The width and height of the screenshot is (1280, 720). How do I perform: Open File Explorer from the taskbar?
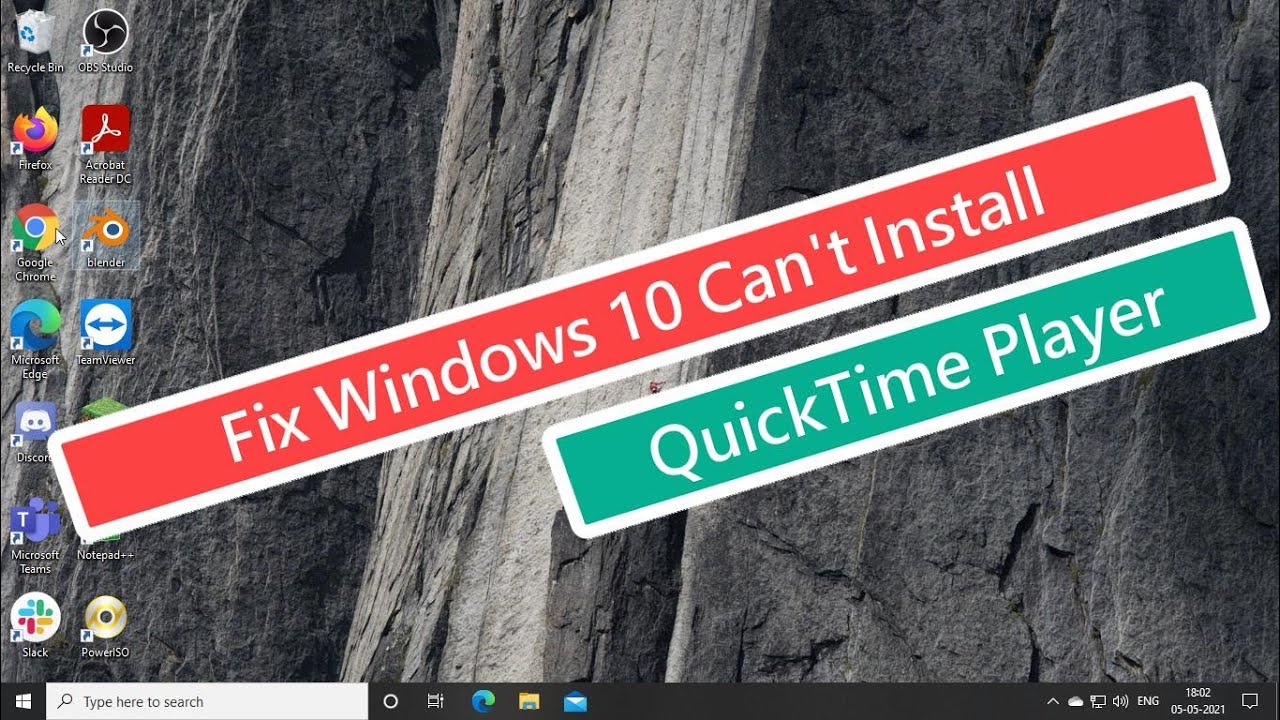(529, 701)
